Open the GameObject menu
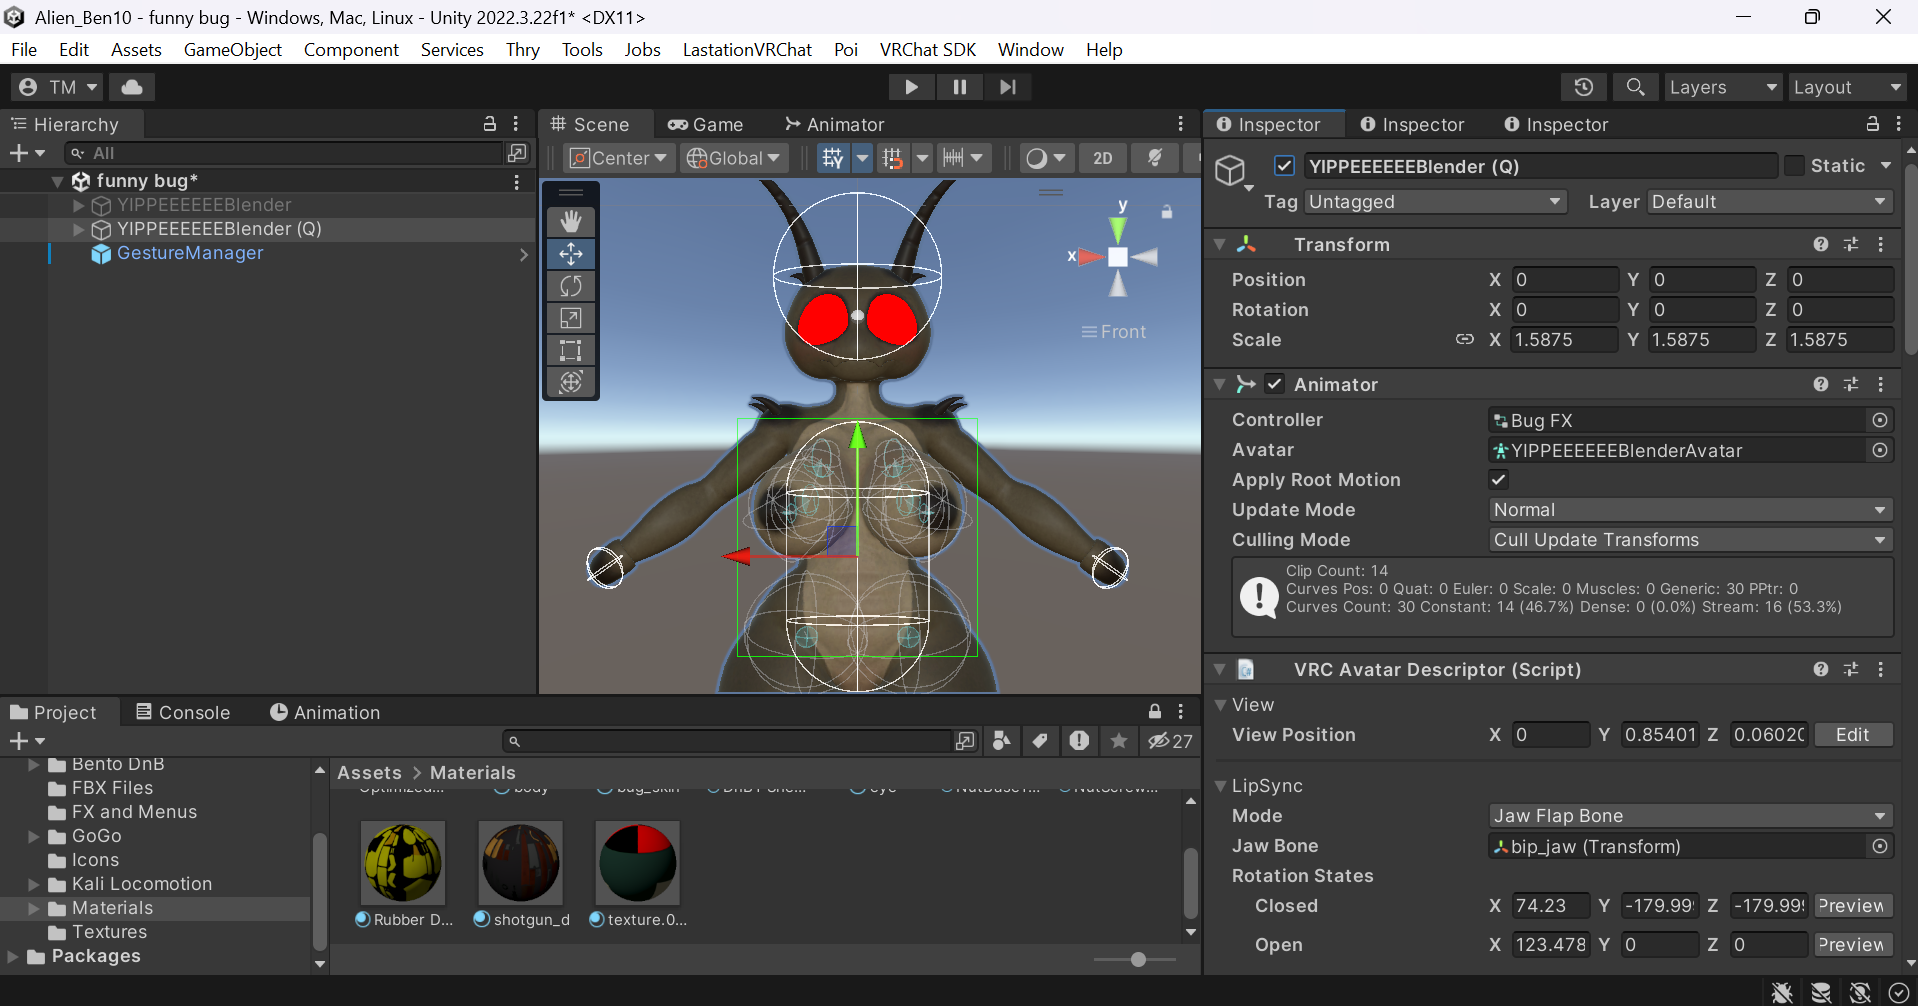This screenshot has width=1918, height=1006. [233, 50]
